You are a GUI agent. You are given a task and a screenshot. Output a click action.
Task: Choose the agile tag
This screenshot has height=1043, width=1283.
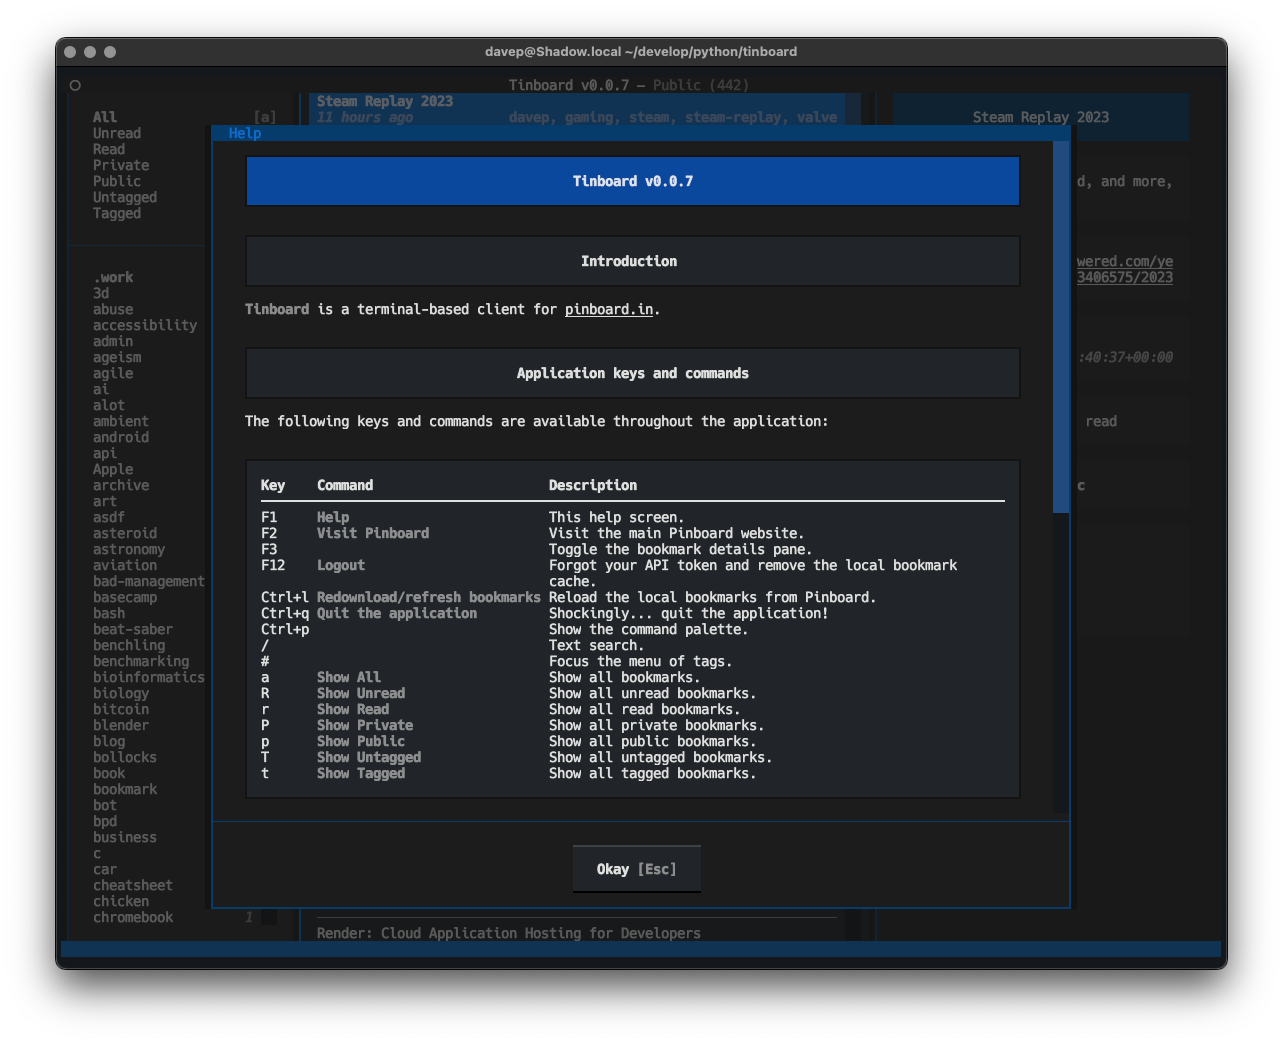[x=113, y=373]
